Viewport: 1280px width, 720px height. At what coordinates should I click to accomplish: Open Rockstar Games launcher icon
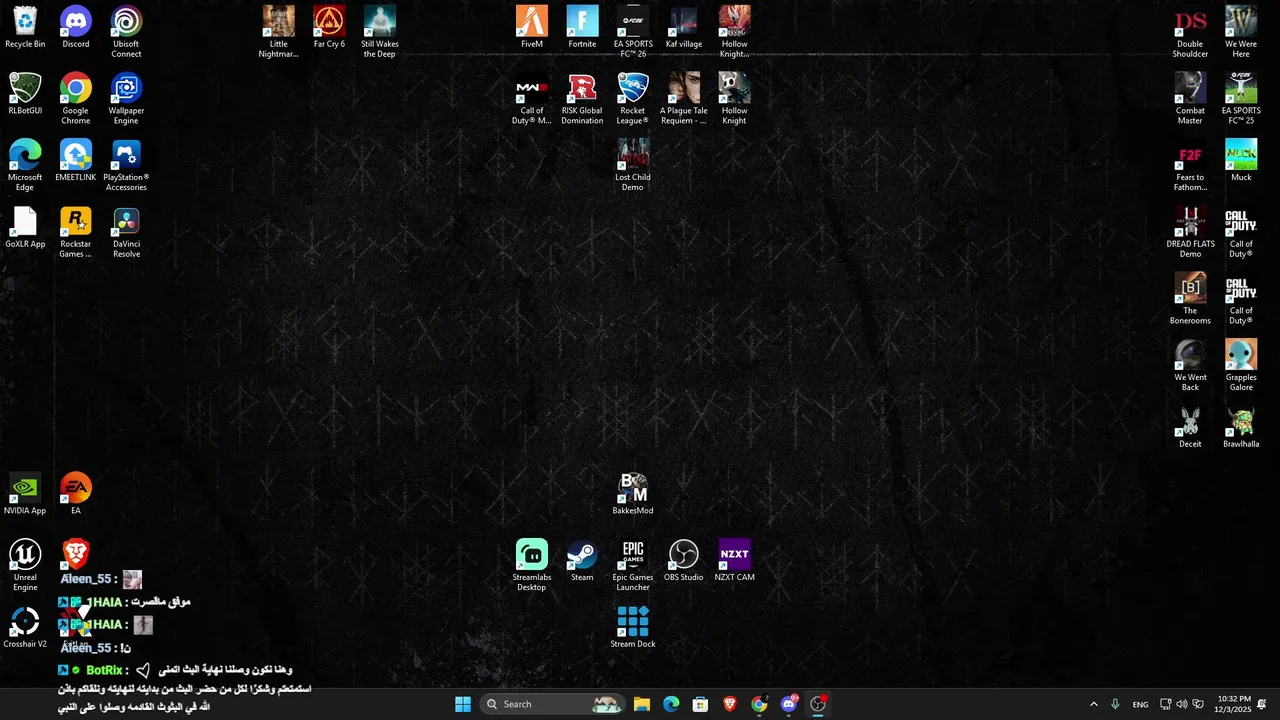[x=76, y=233]
